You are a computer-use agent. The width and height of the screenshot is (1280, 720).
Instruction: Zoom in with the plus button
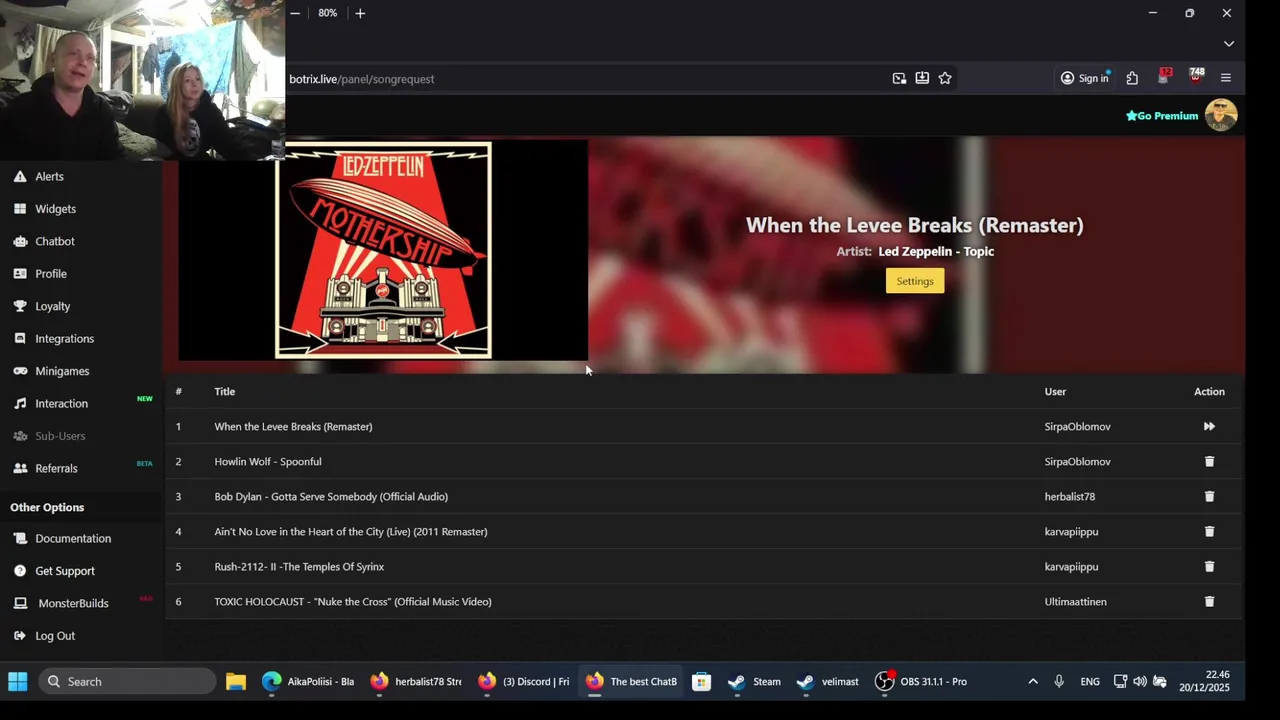(360, 13)
